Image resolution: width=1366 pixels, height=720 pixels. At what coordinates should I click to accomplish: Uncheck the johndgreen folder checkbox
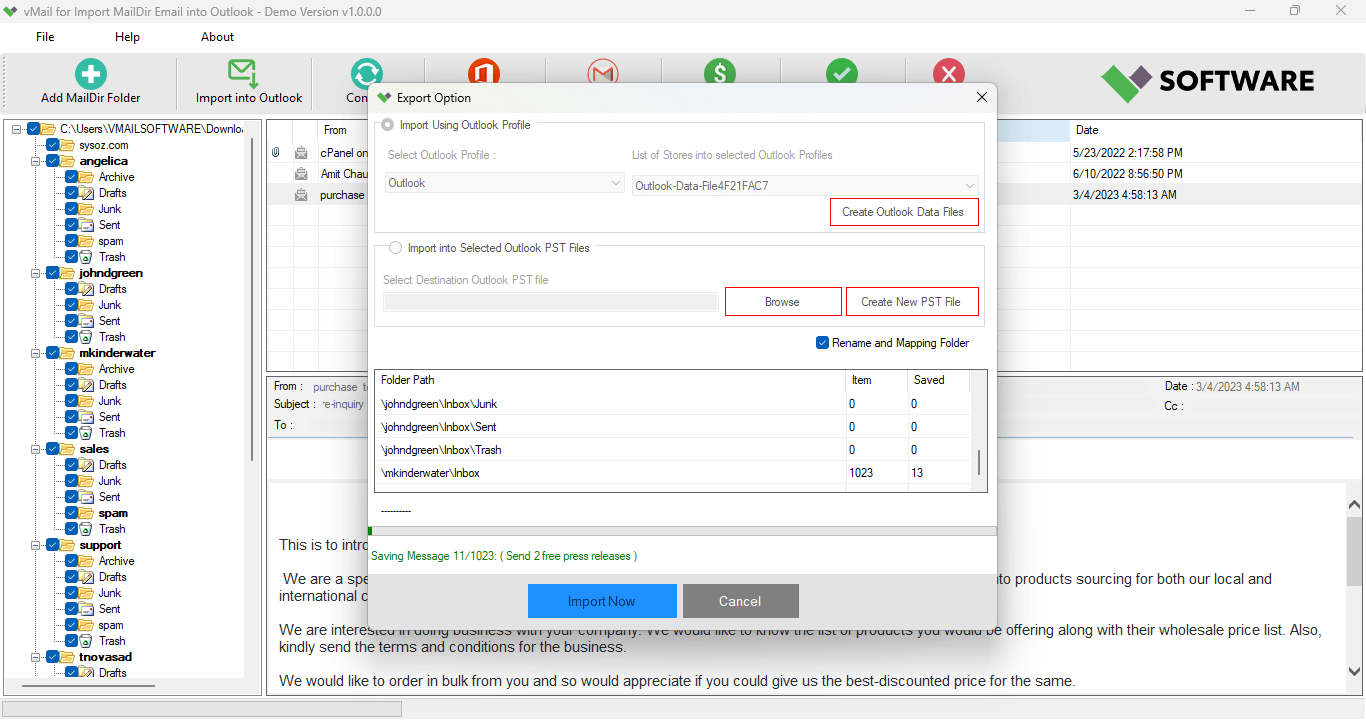tap(53, 273)
